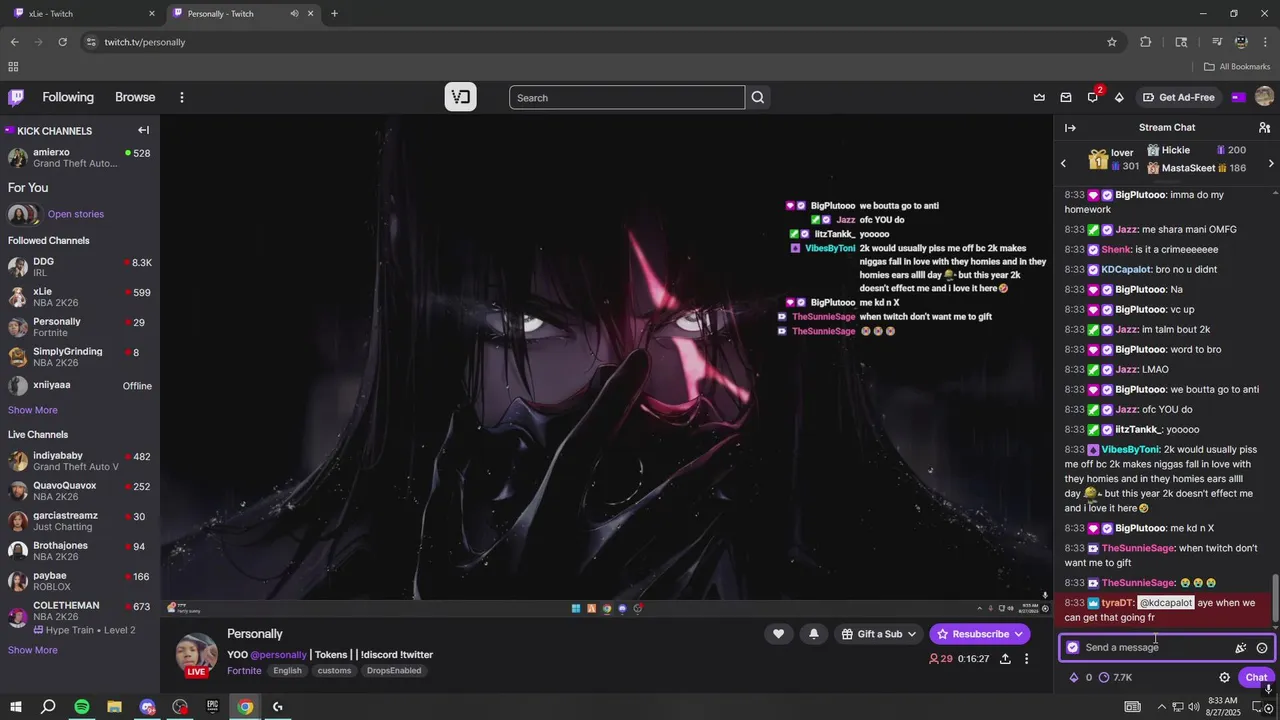Click Get Ad-Free button
This screenshot has width=1280, height=720.
click(1179, 97)
